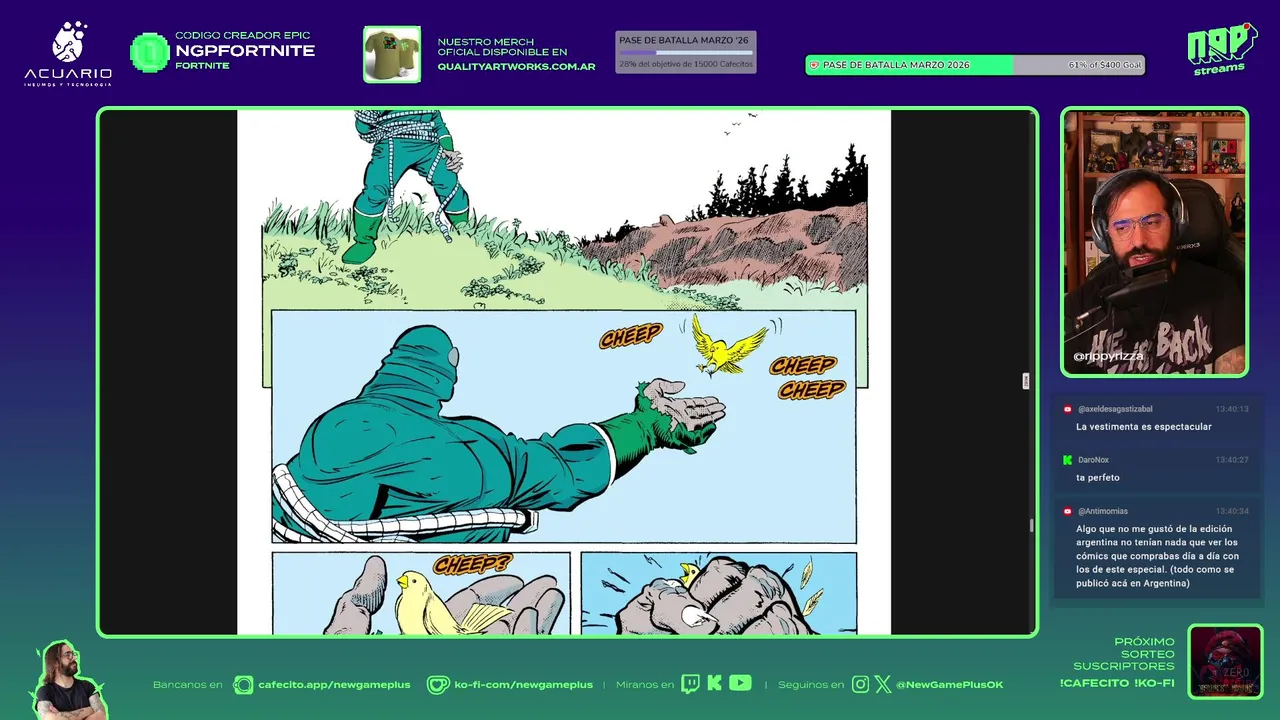Click the "NUESTRO MERCH OFICIAL DISPONIBLE EN" text
This screenshot has width=1280, height=720.
click(x=502, y=47)
